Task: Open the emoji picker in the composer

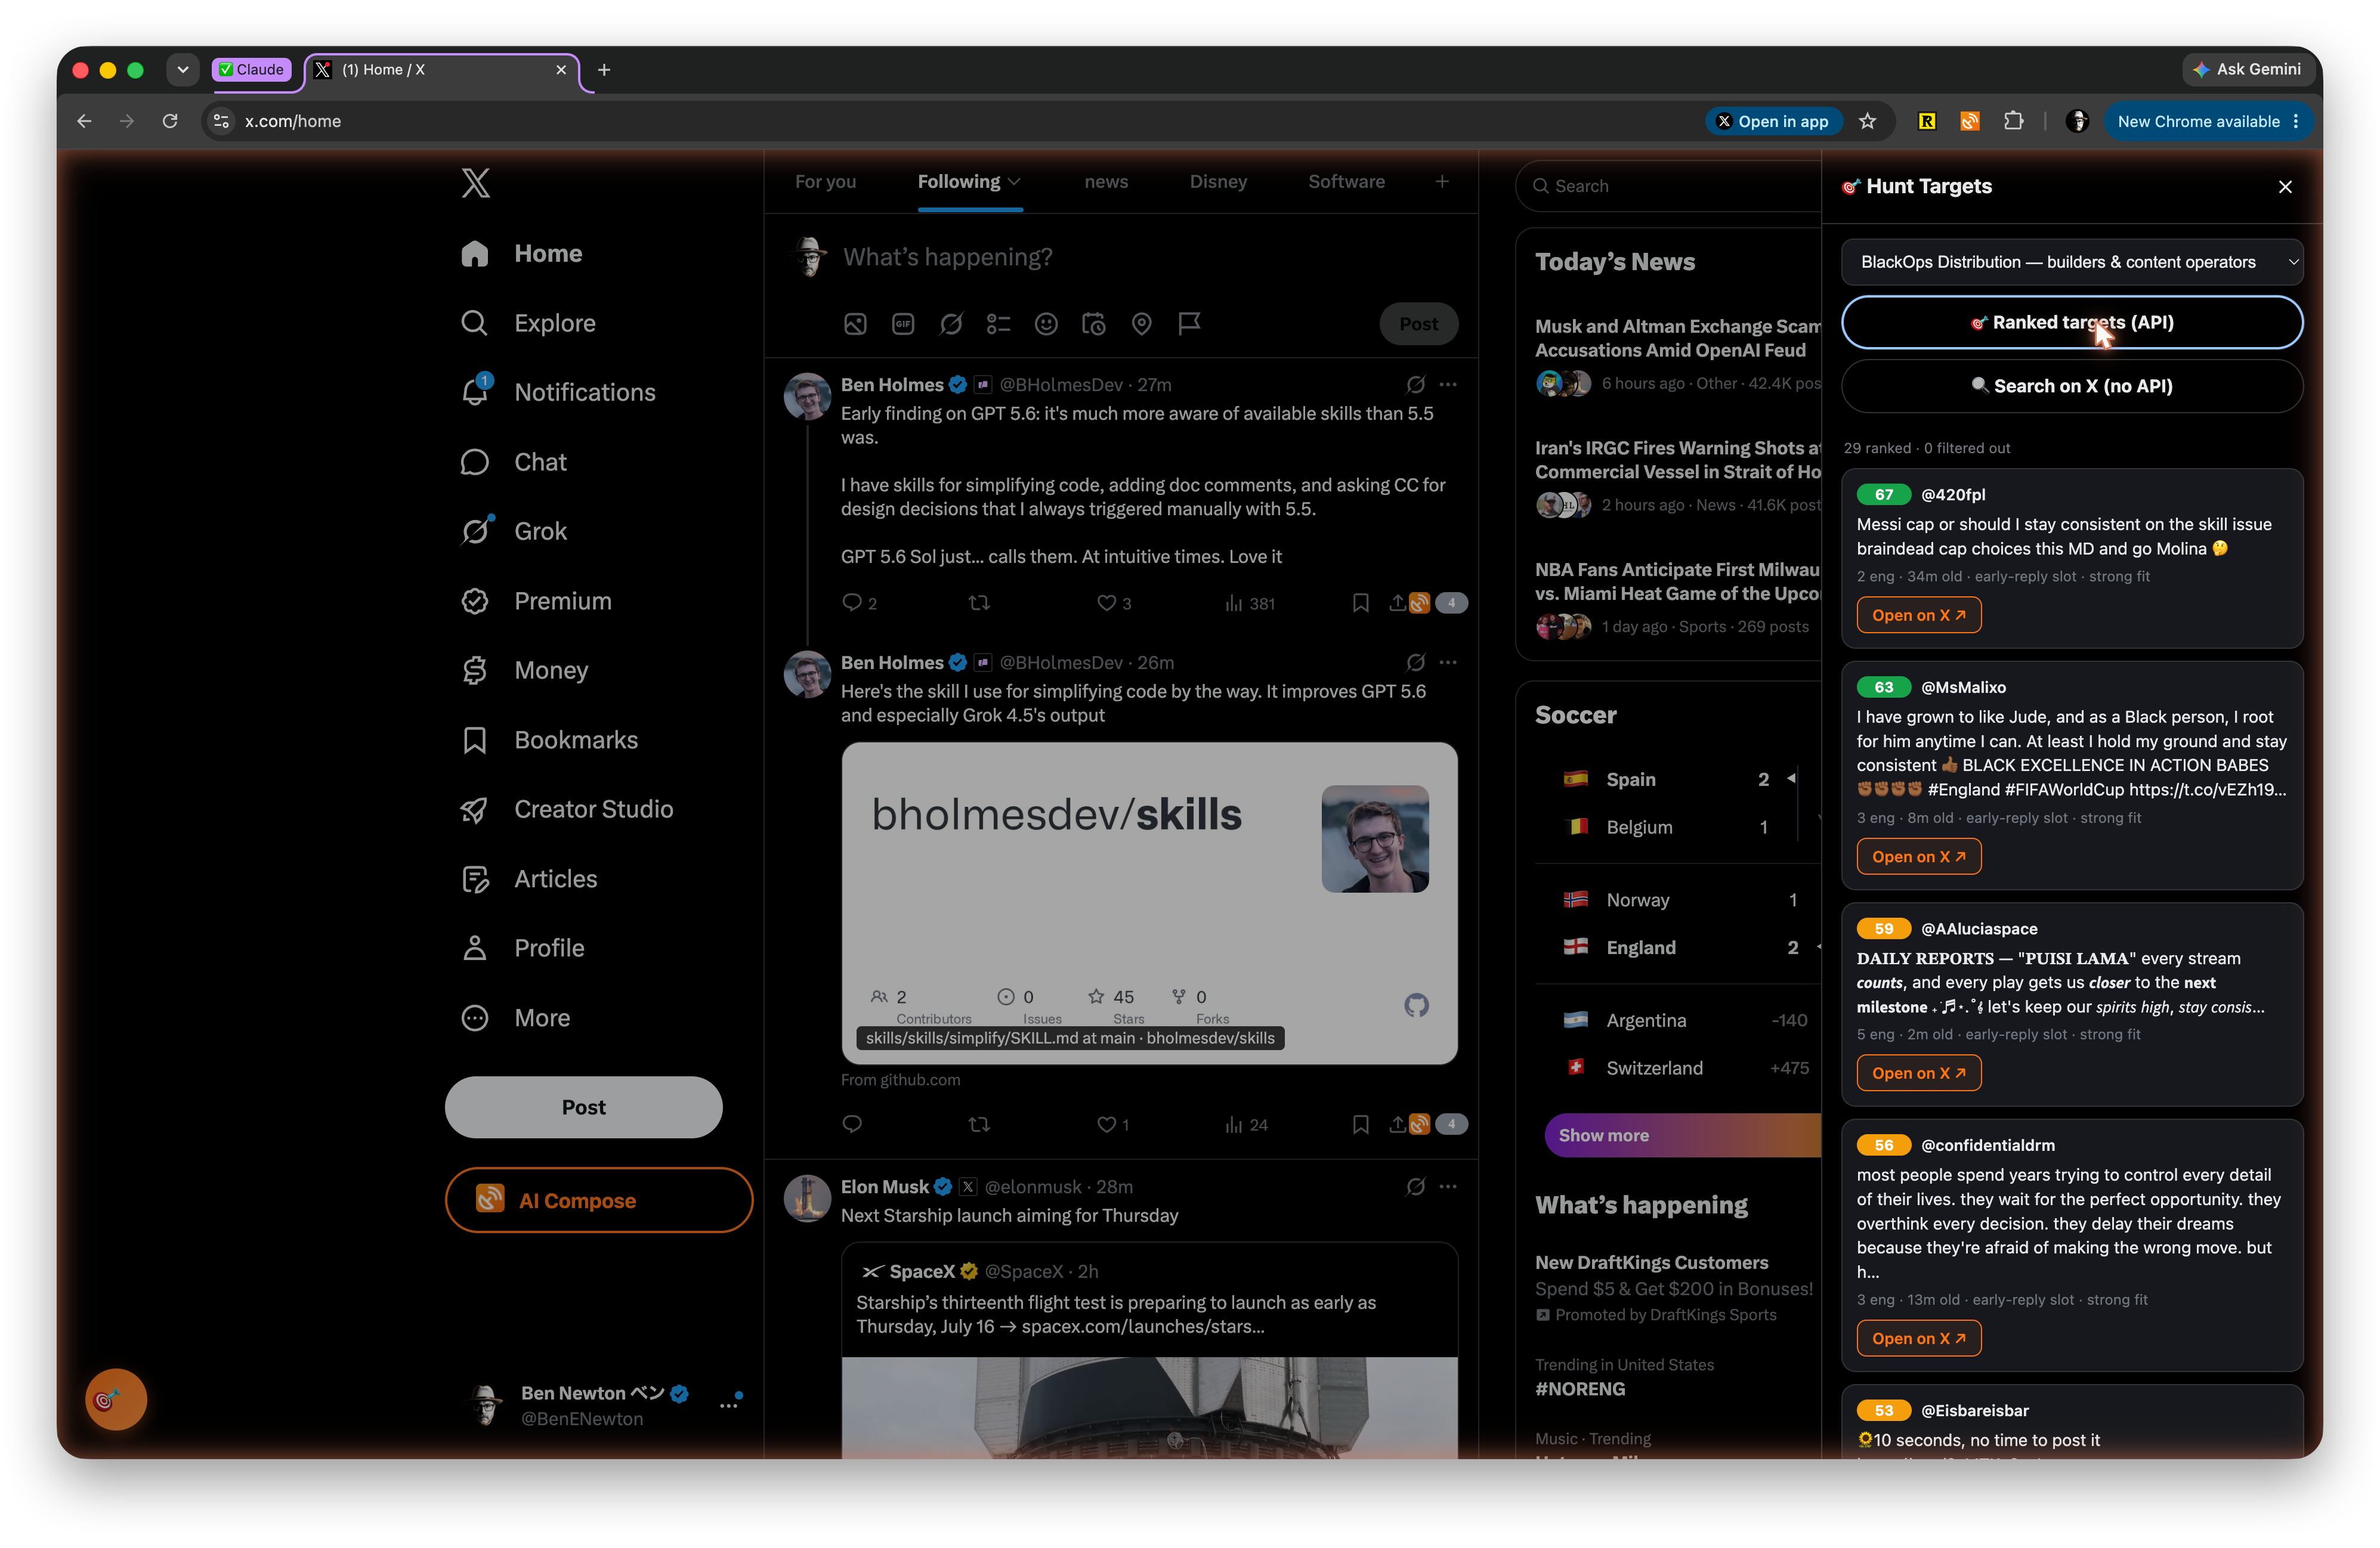Action: tap(1046, 324)
